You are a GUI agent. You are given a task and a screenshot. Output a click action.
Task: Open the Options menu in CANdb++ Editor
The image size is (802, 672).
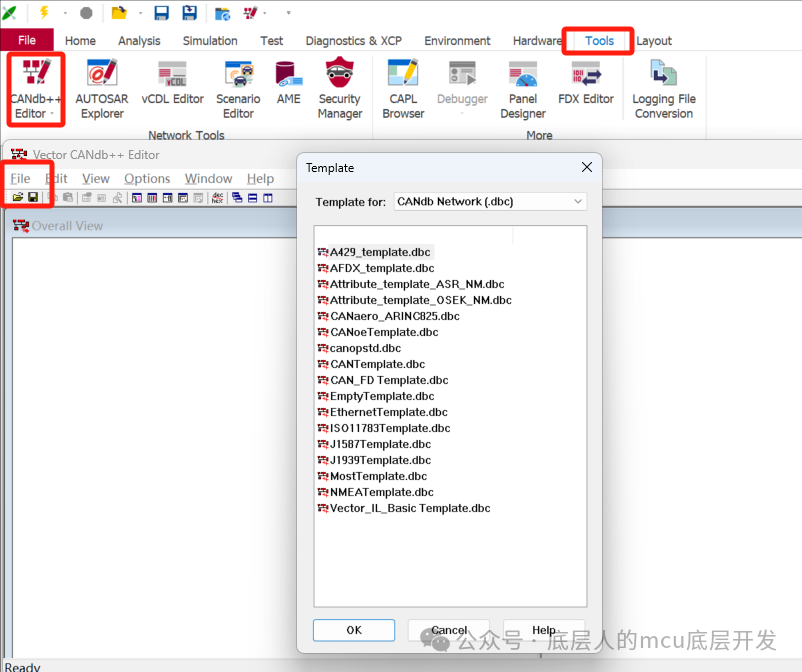[x=147, y=178]
